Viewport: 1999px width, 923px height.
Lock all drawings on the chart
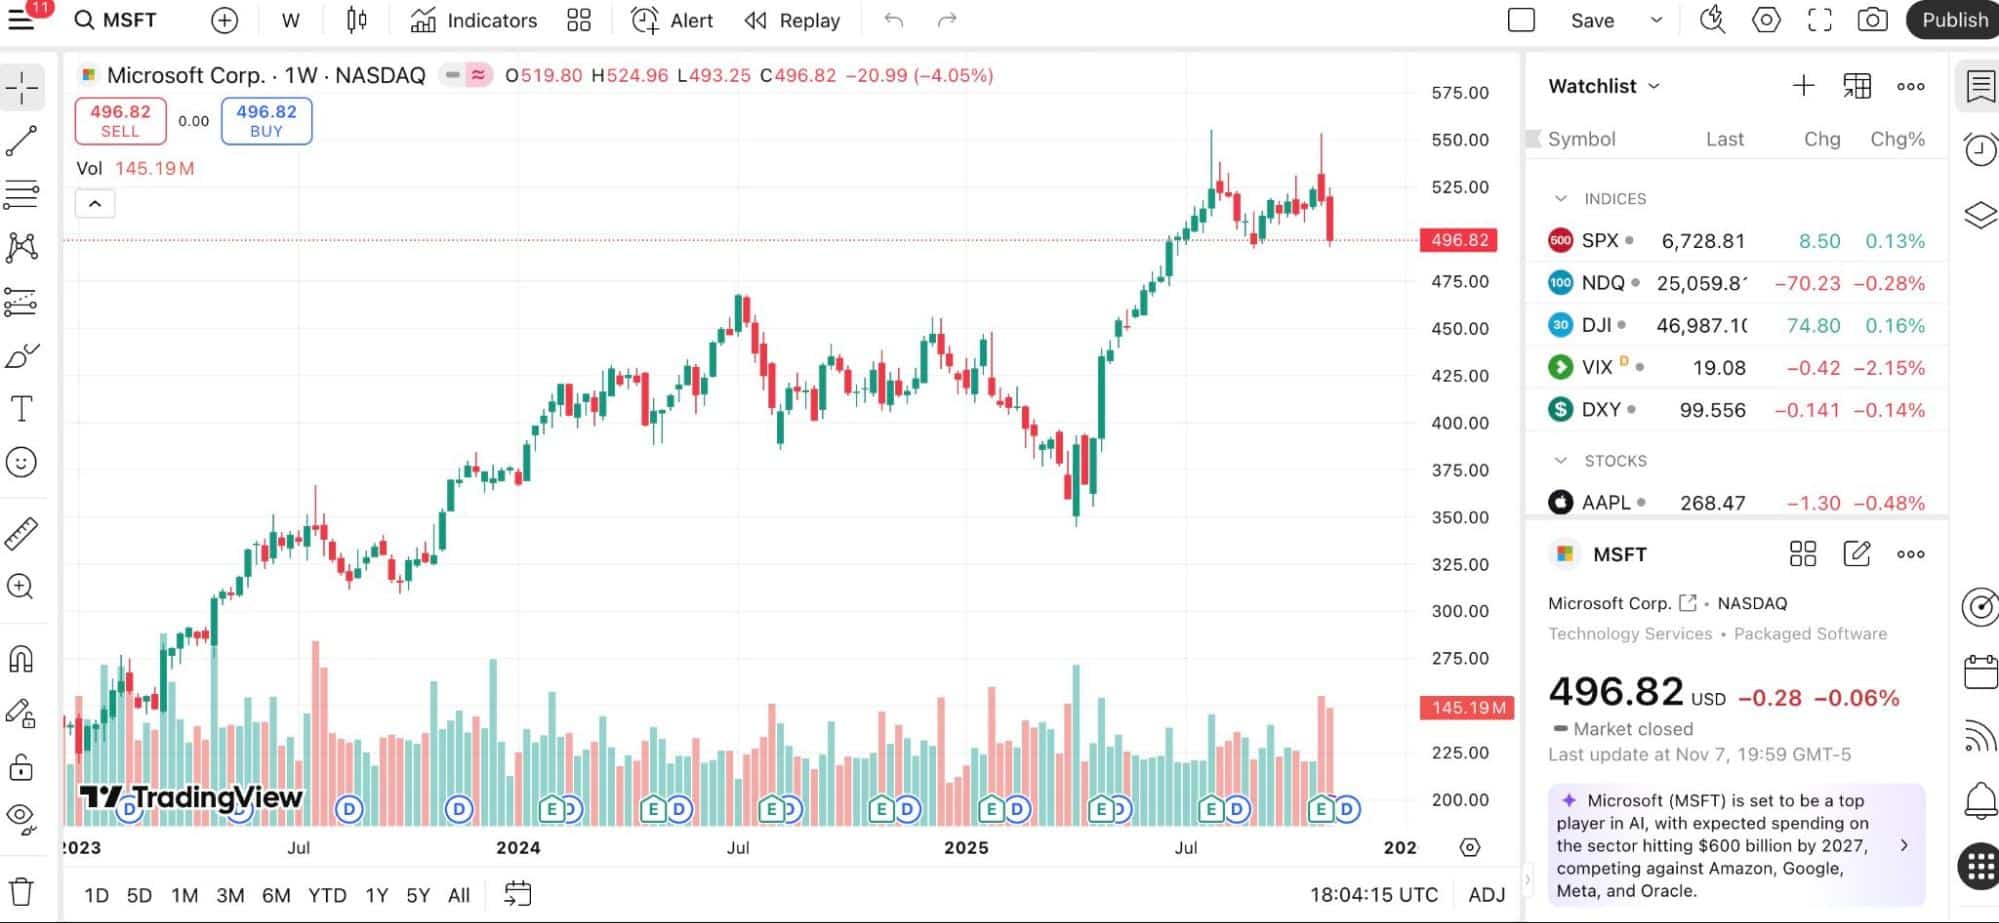pos(22,767)
